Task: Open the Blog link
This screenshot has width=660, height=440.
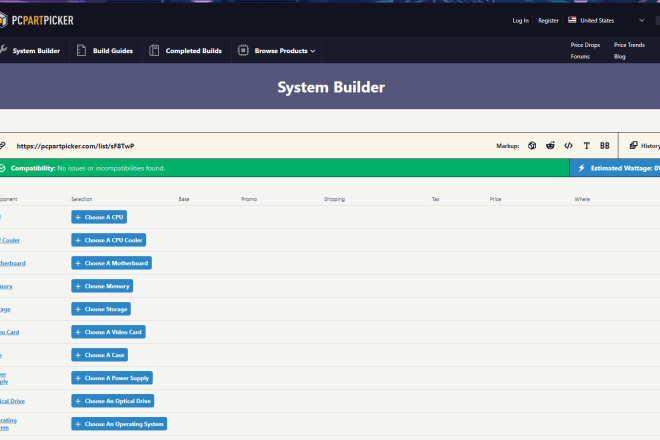Action: [x=619, y=56]
